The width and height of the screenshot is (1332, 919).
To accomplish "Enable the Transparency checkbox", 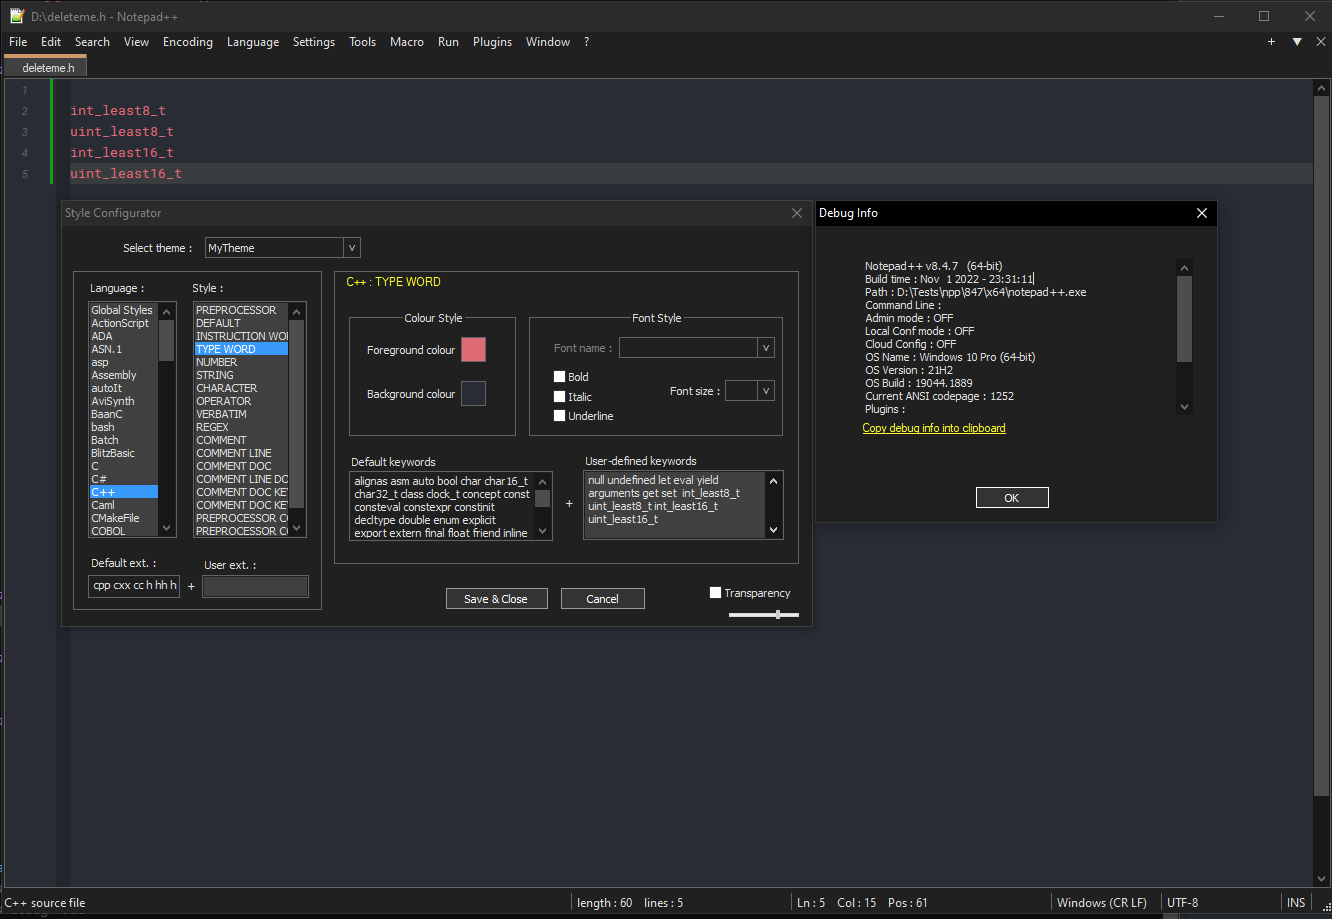I will pyautogui.click(x=715, y=593).
